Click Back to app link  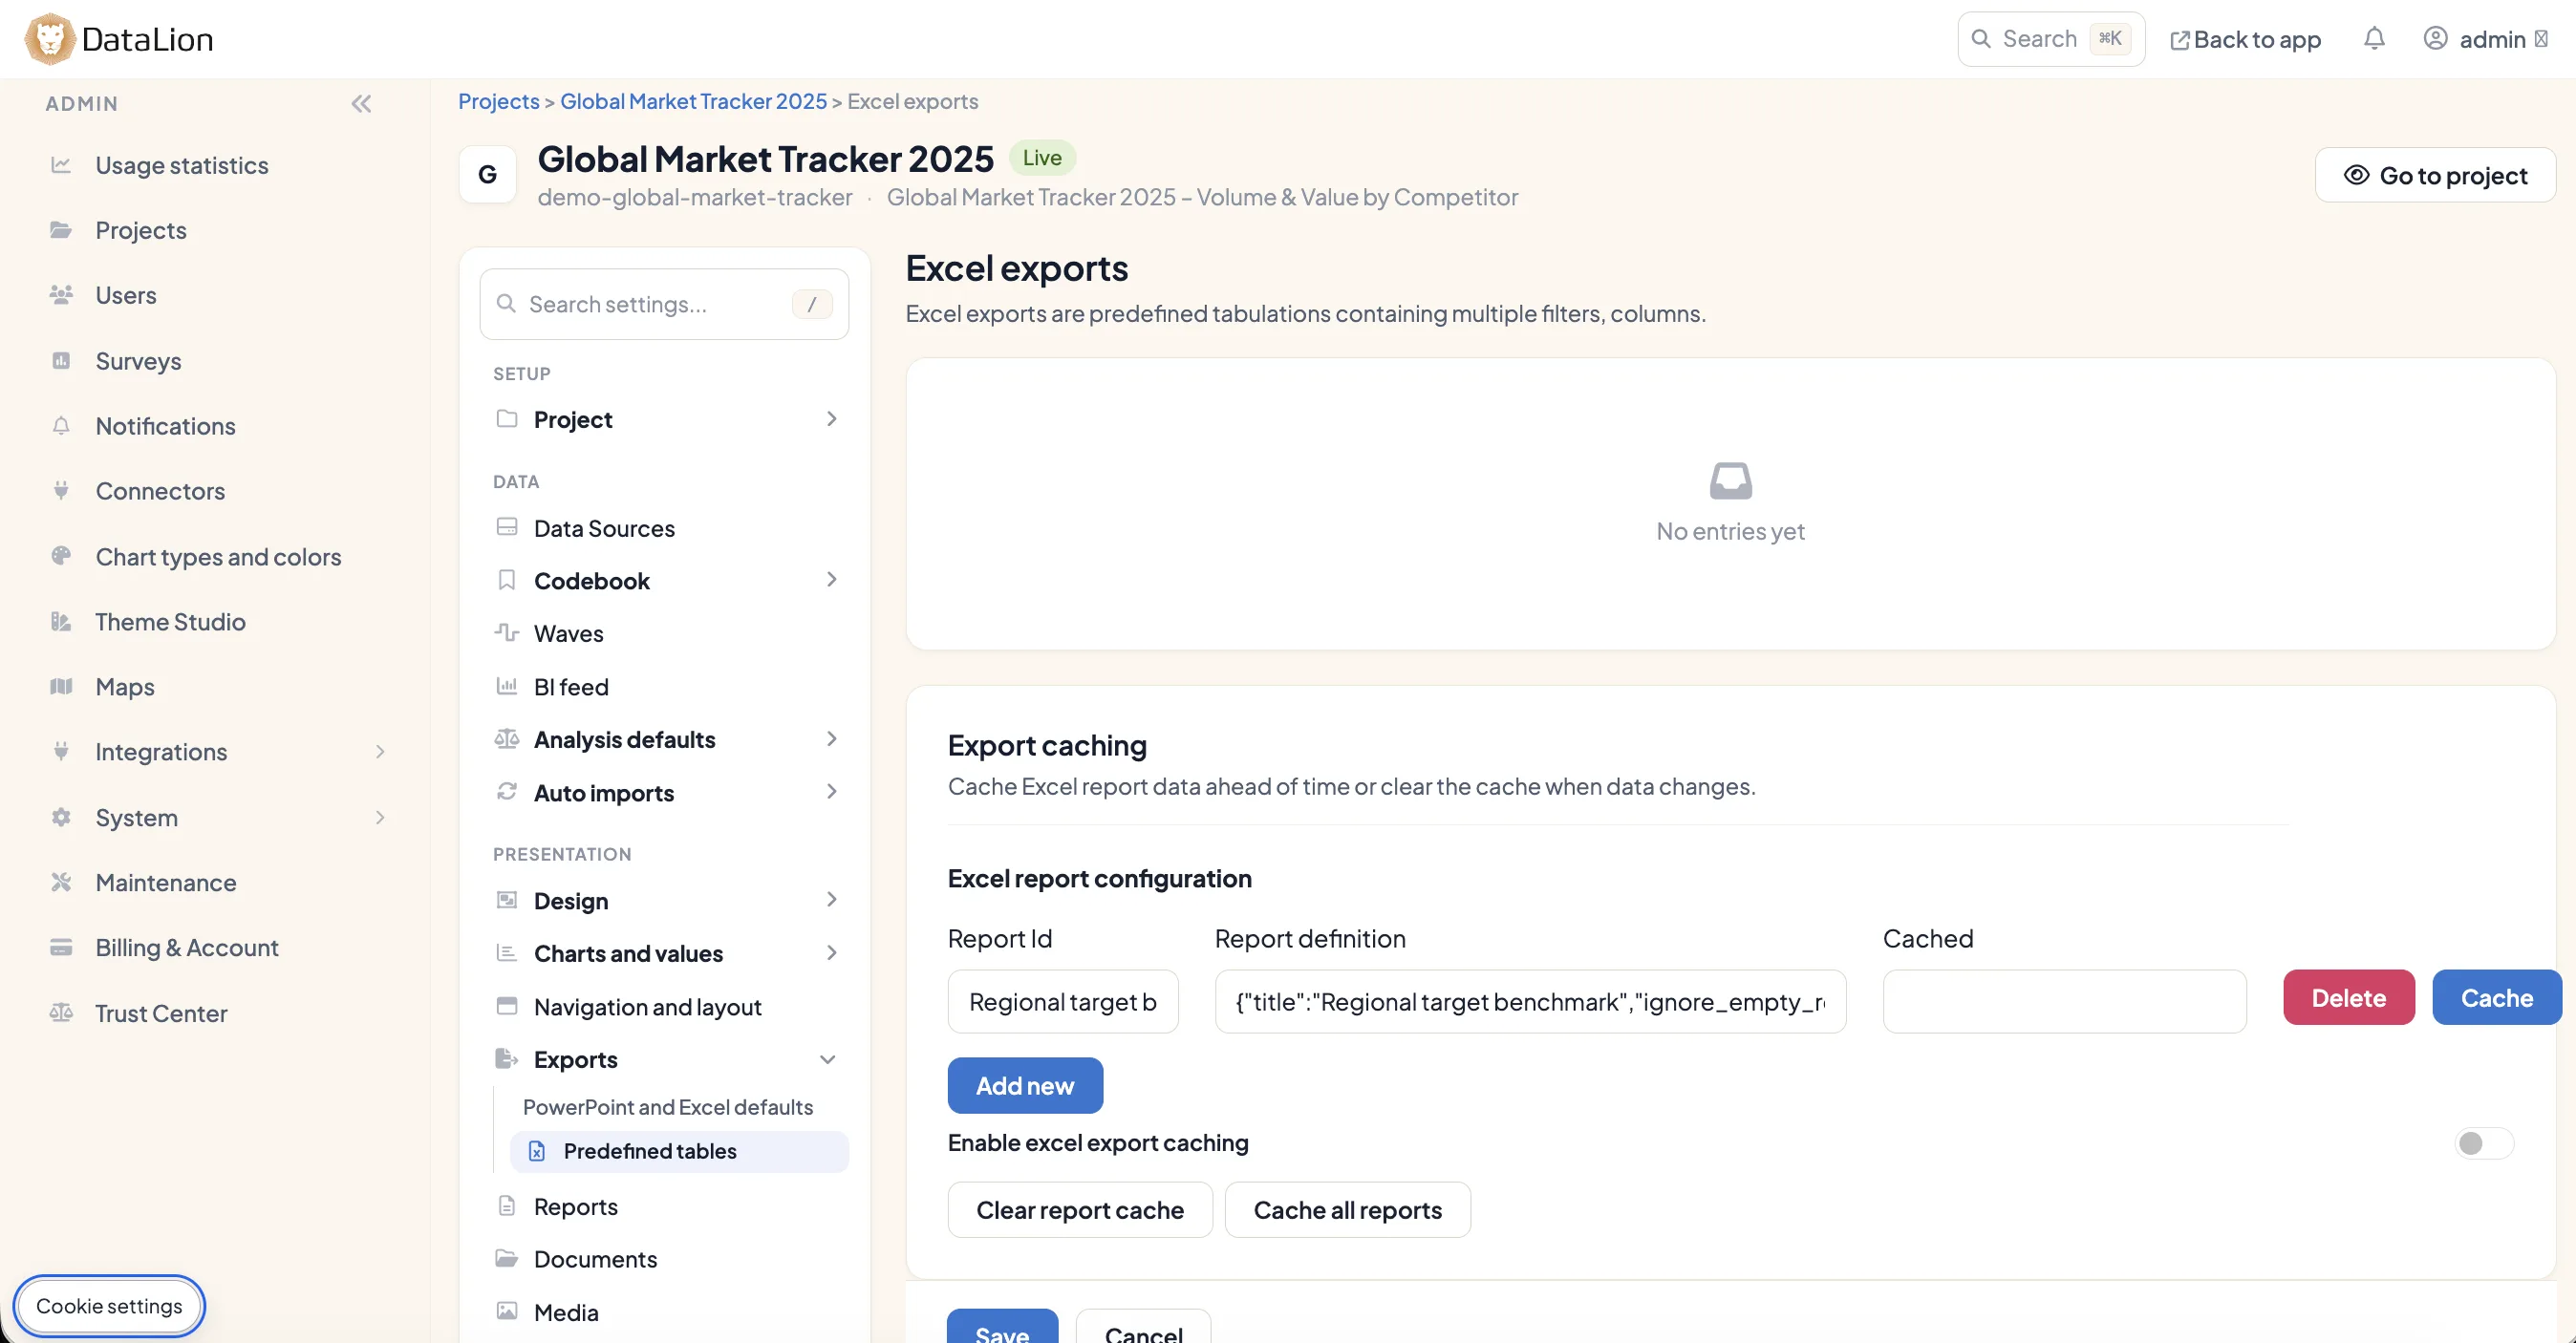(x=2245, y=39)
